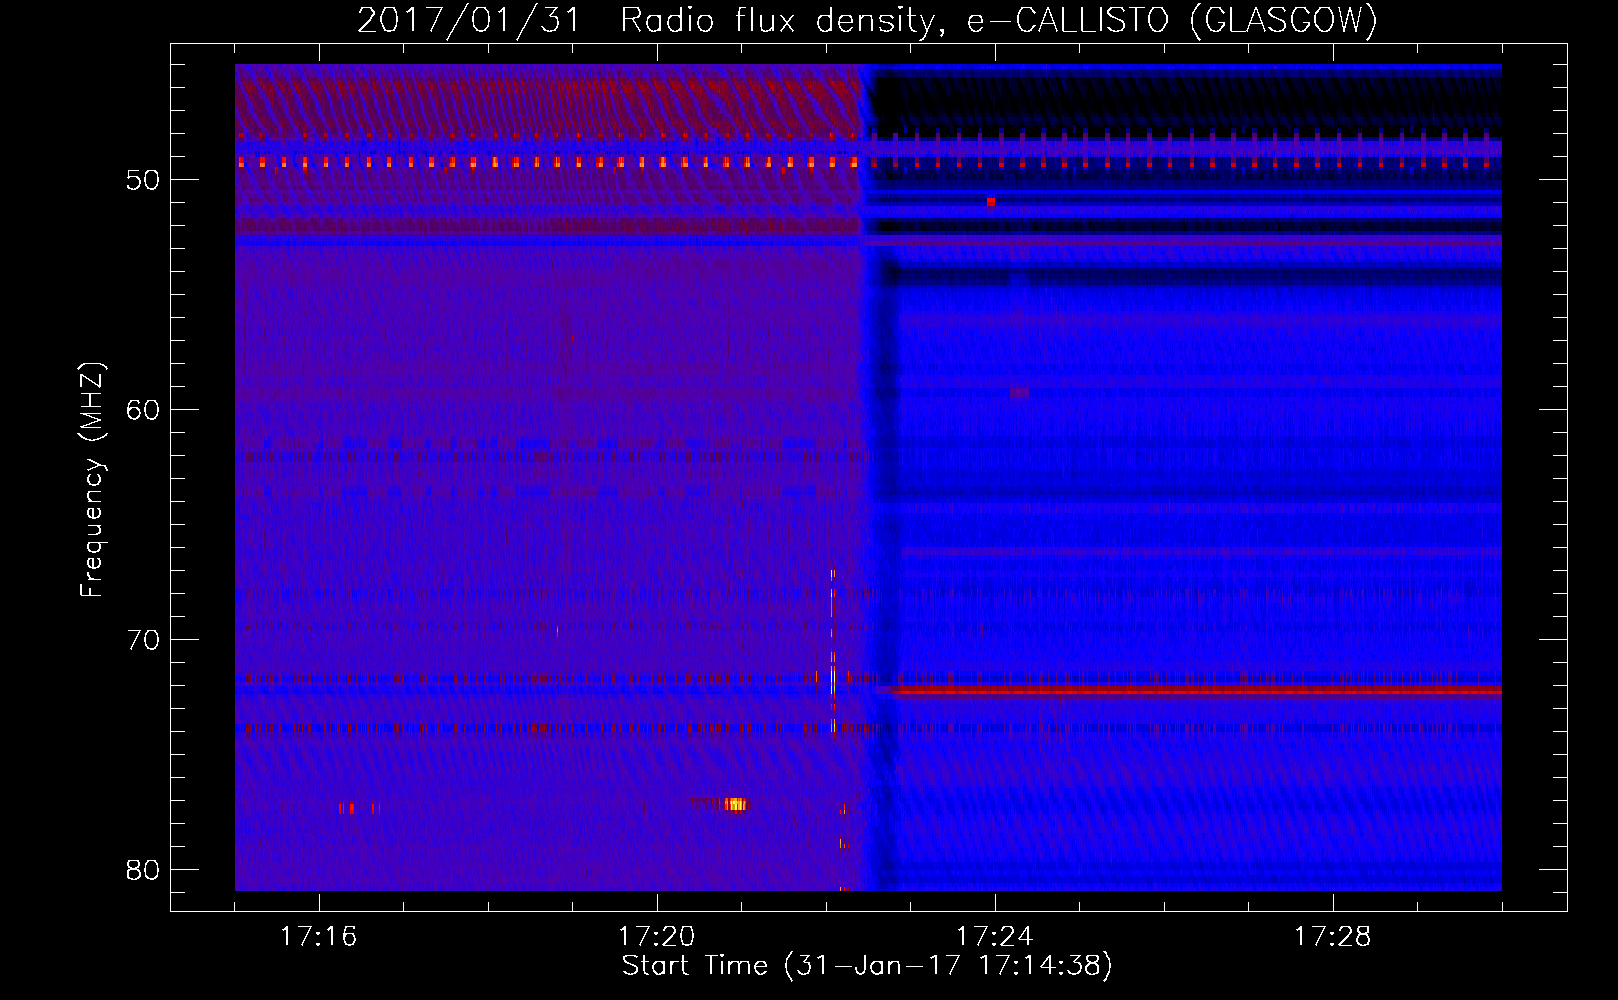Click the long red horizontal band near 72 MHz
1618x1000 pixels.
tap(1197, 690)
